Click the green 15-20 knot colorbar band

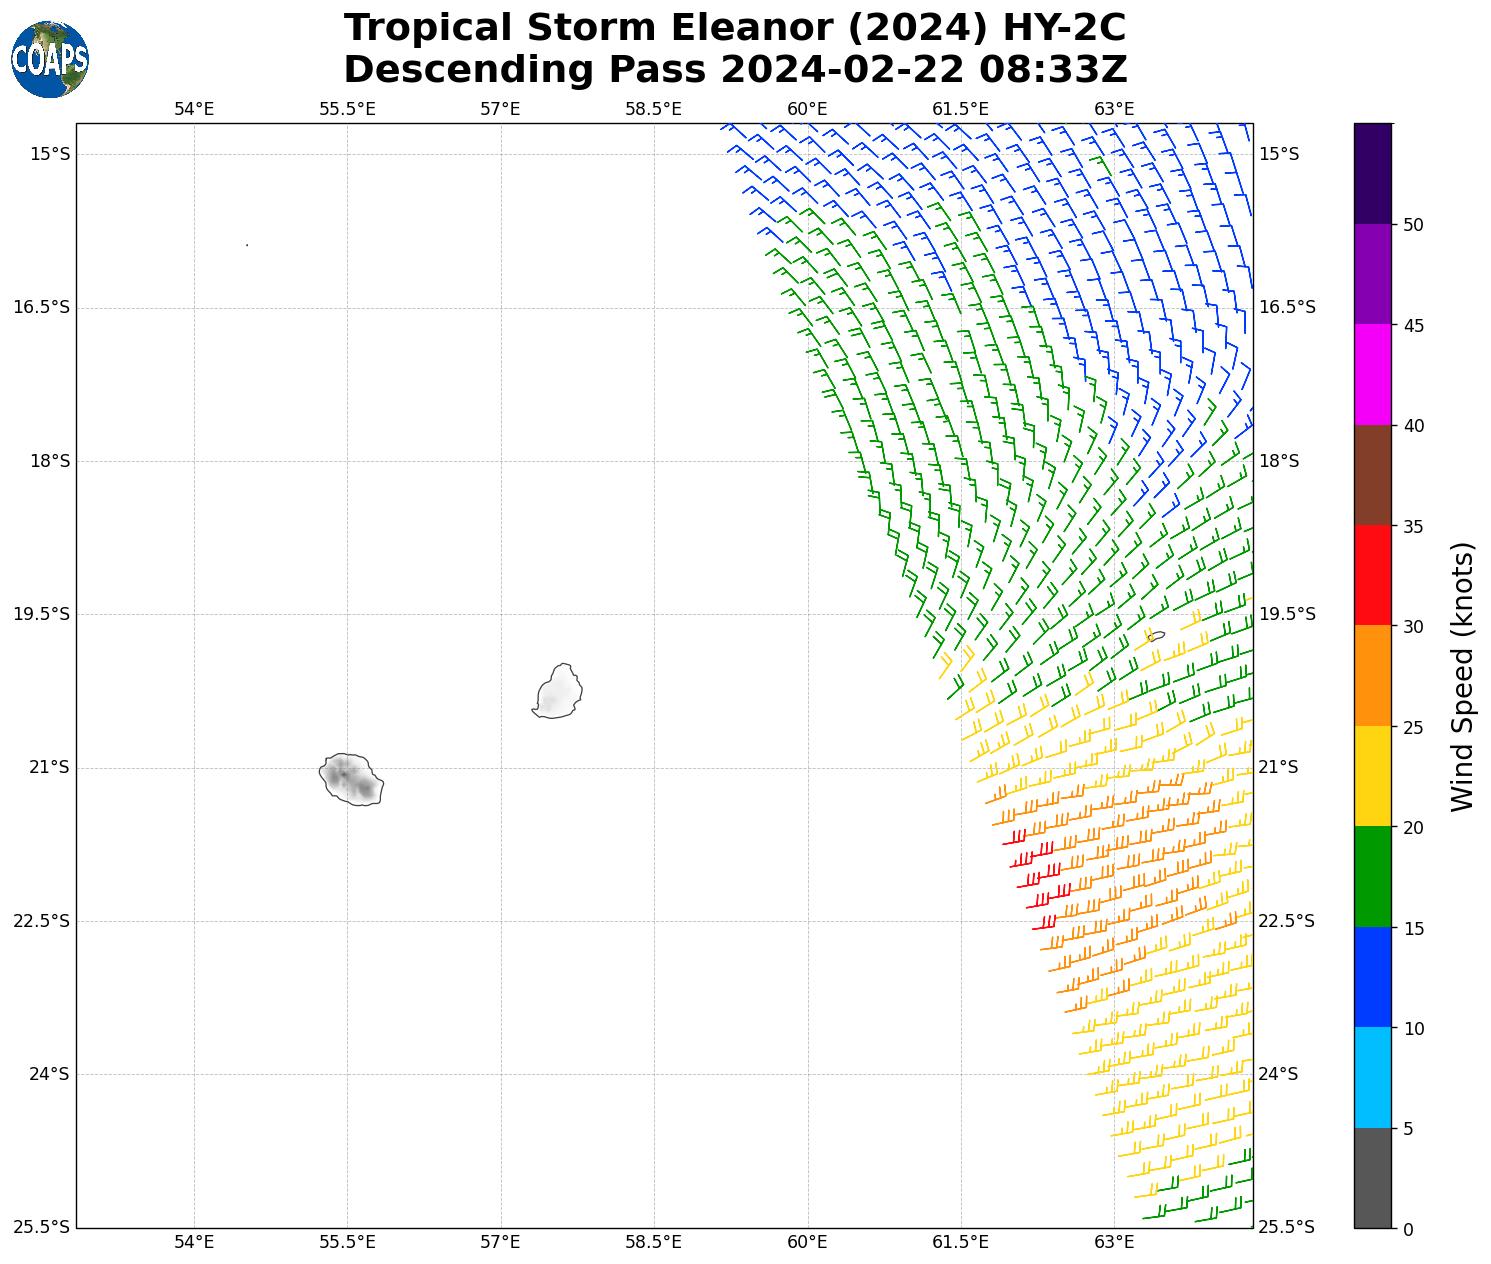click(1372, 877)
